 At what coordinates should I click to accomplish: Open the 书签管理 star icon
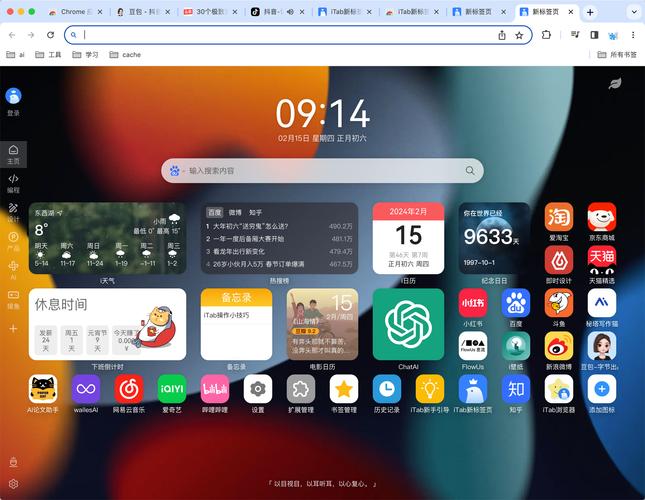click(344, 389)
